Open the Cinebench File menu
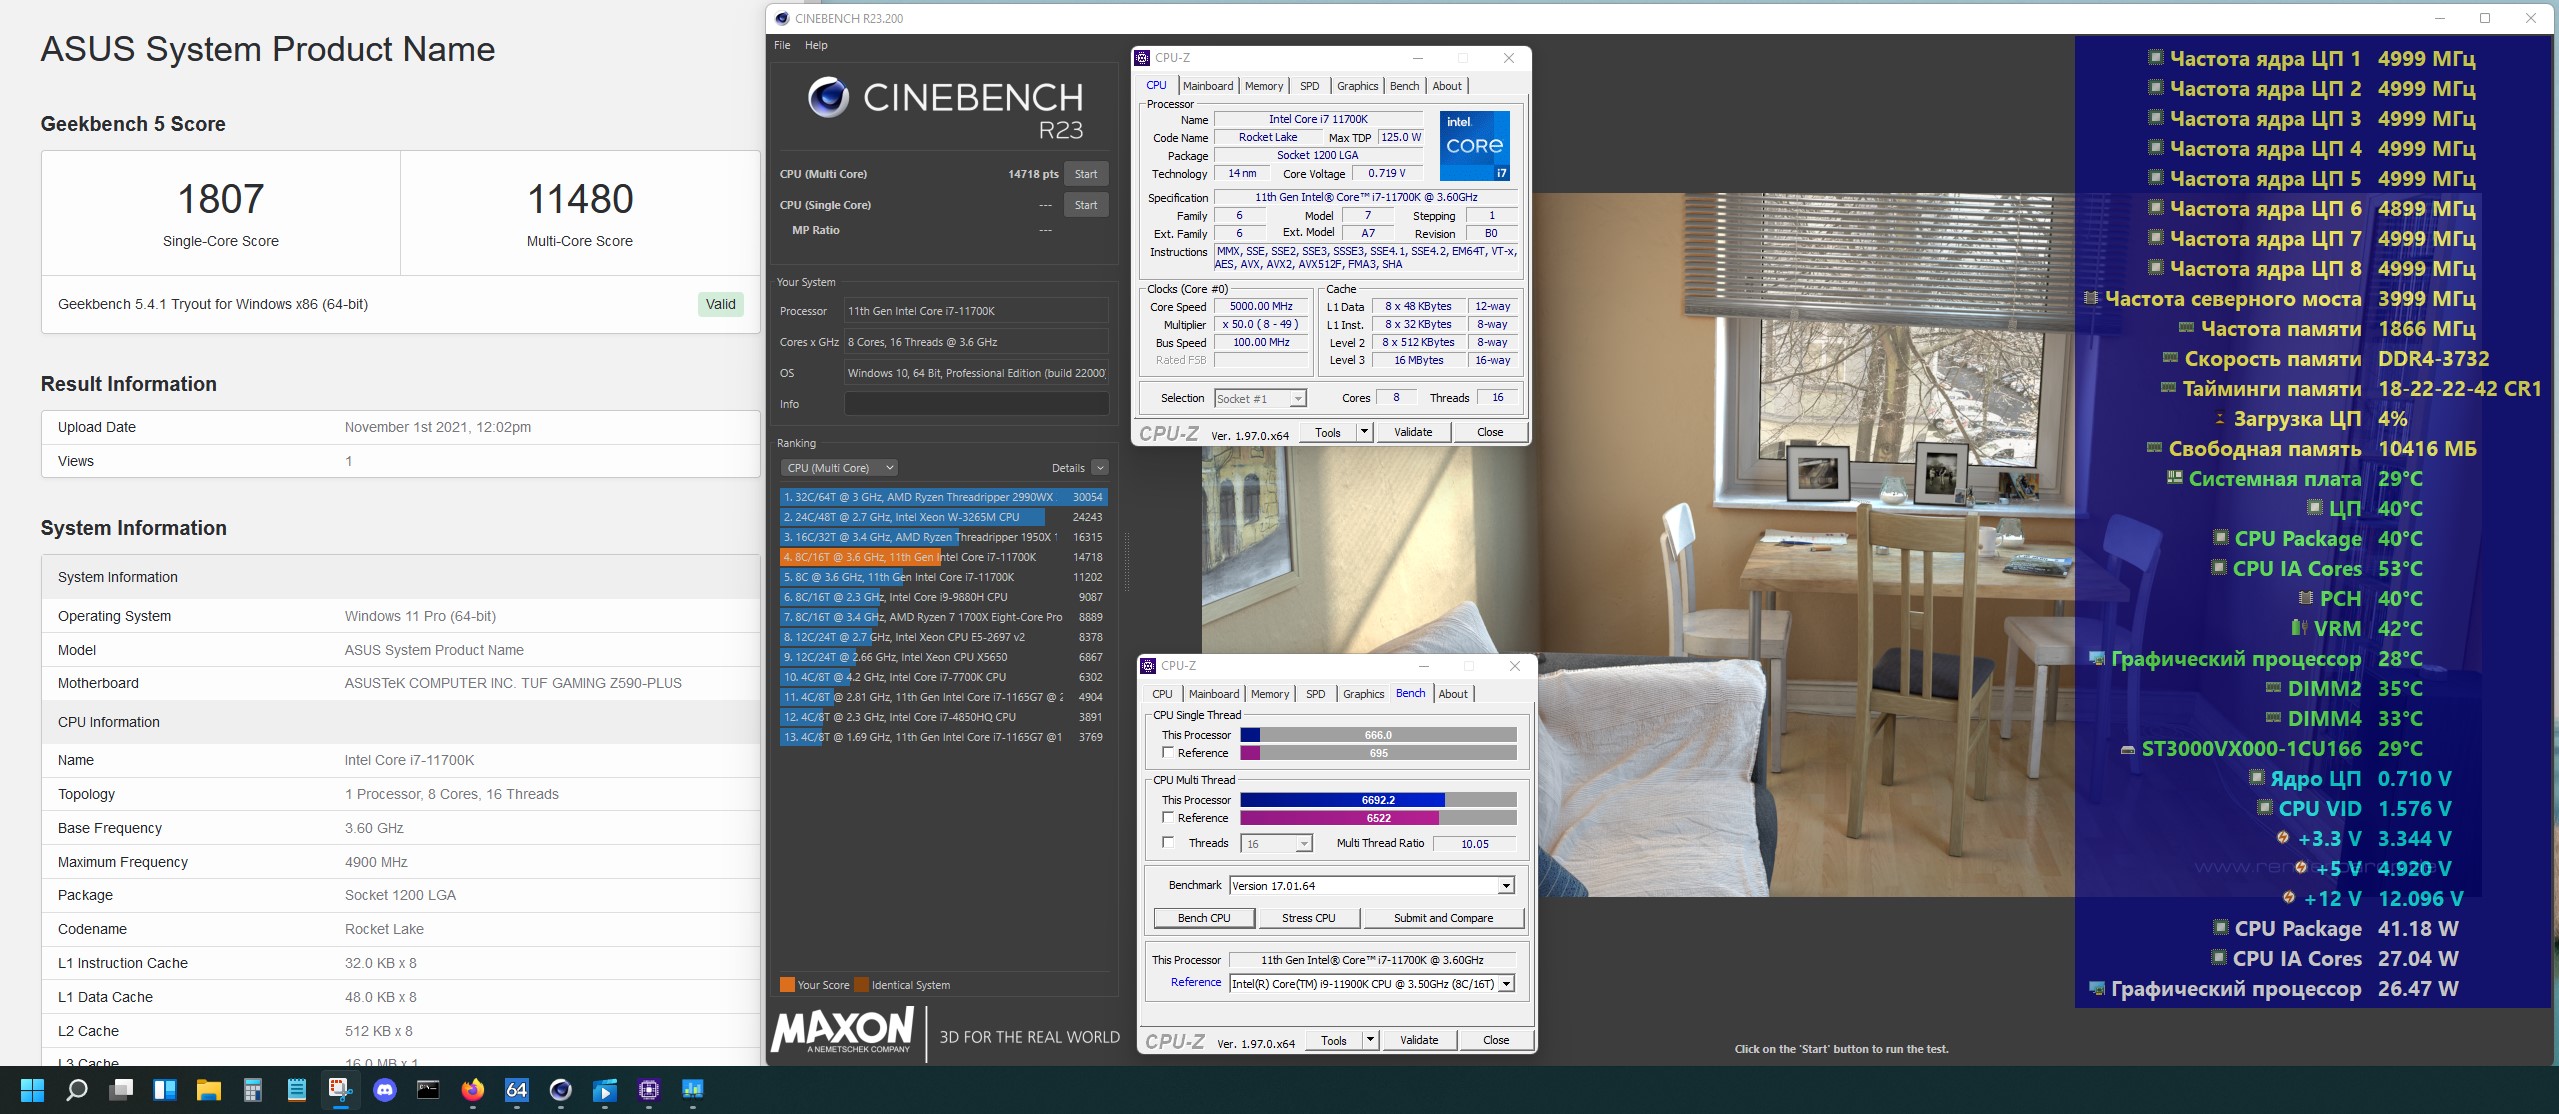 click(782, 45)
